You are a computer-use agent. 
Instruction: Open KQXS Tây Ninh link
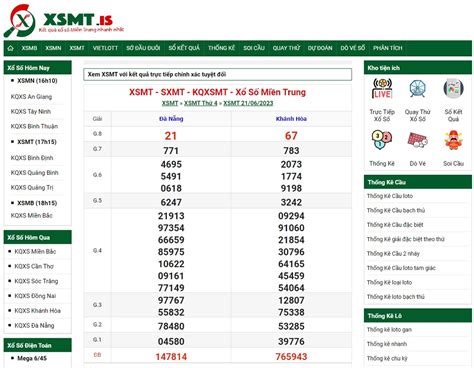(31, 111)
